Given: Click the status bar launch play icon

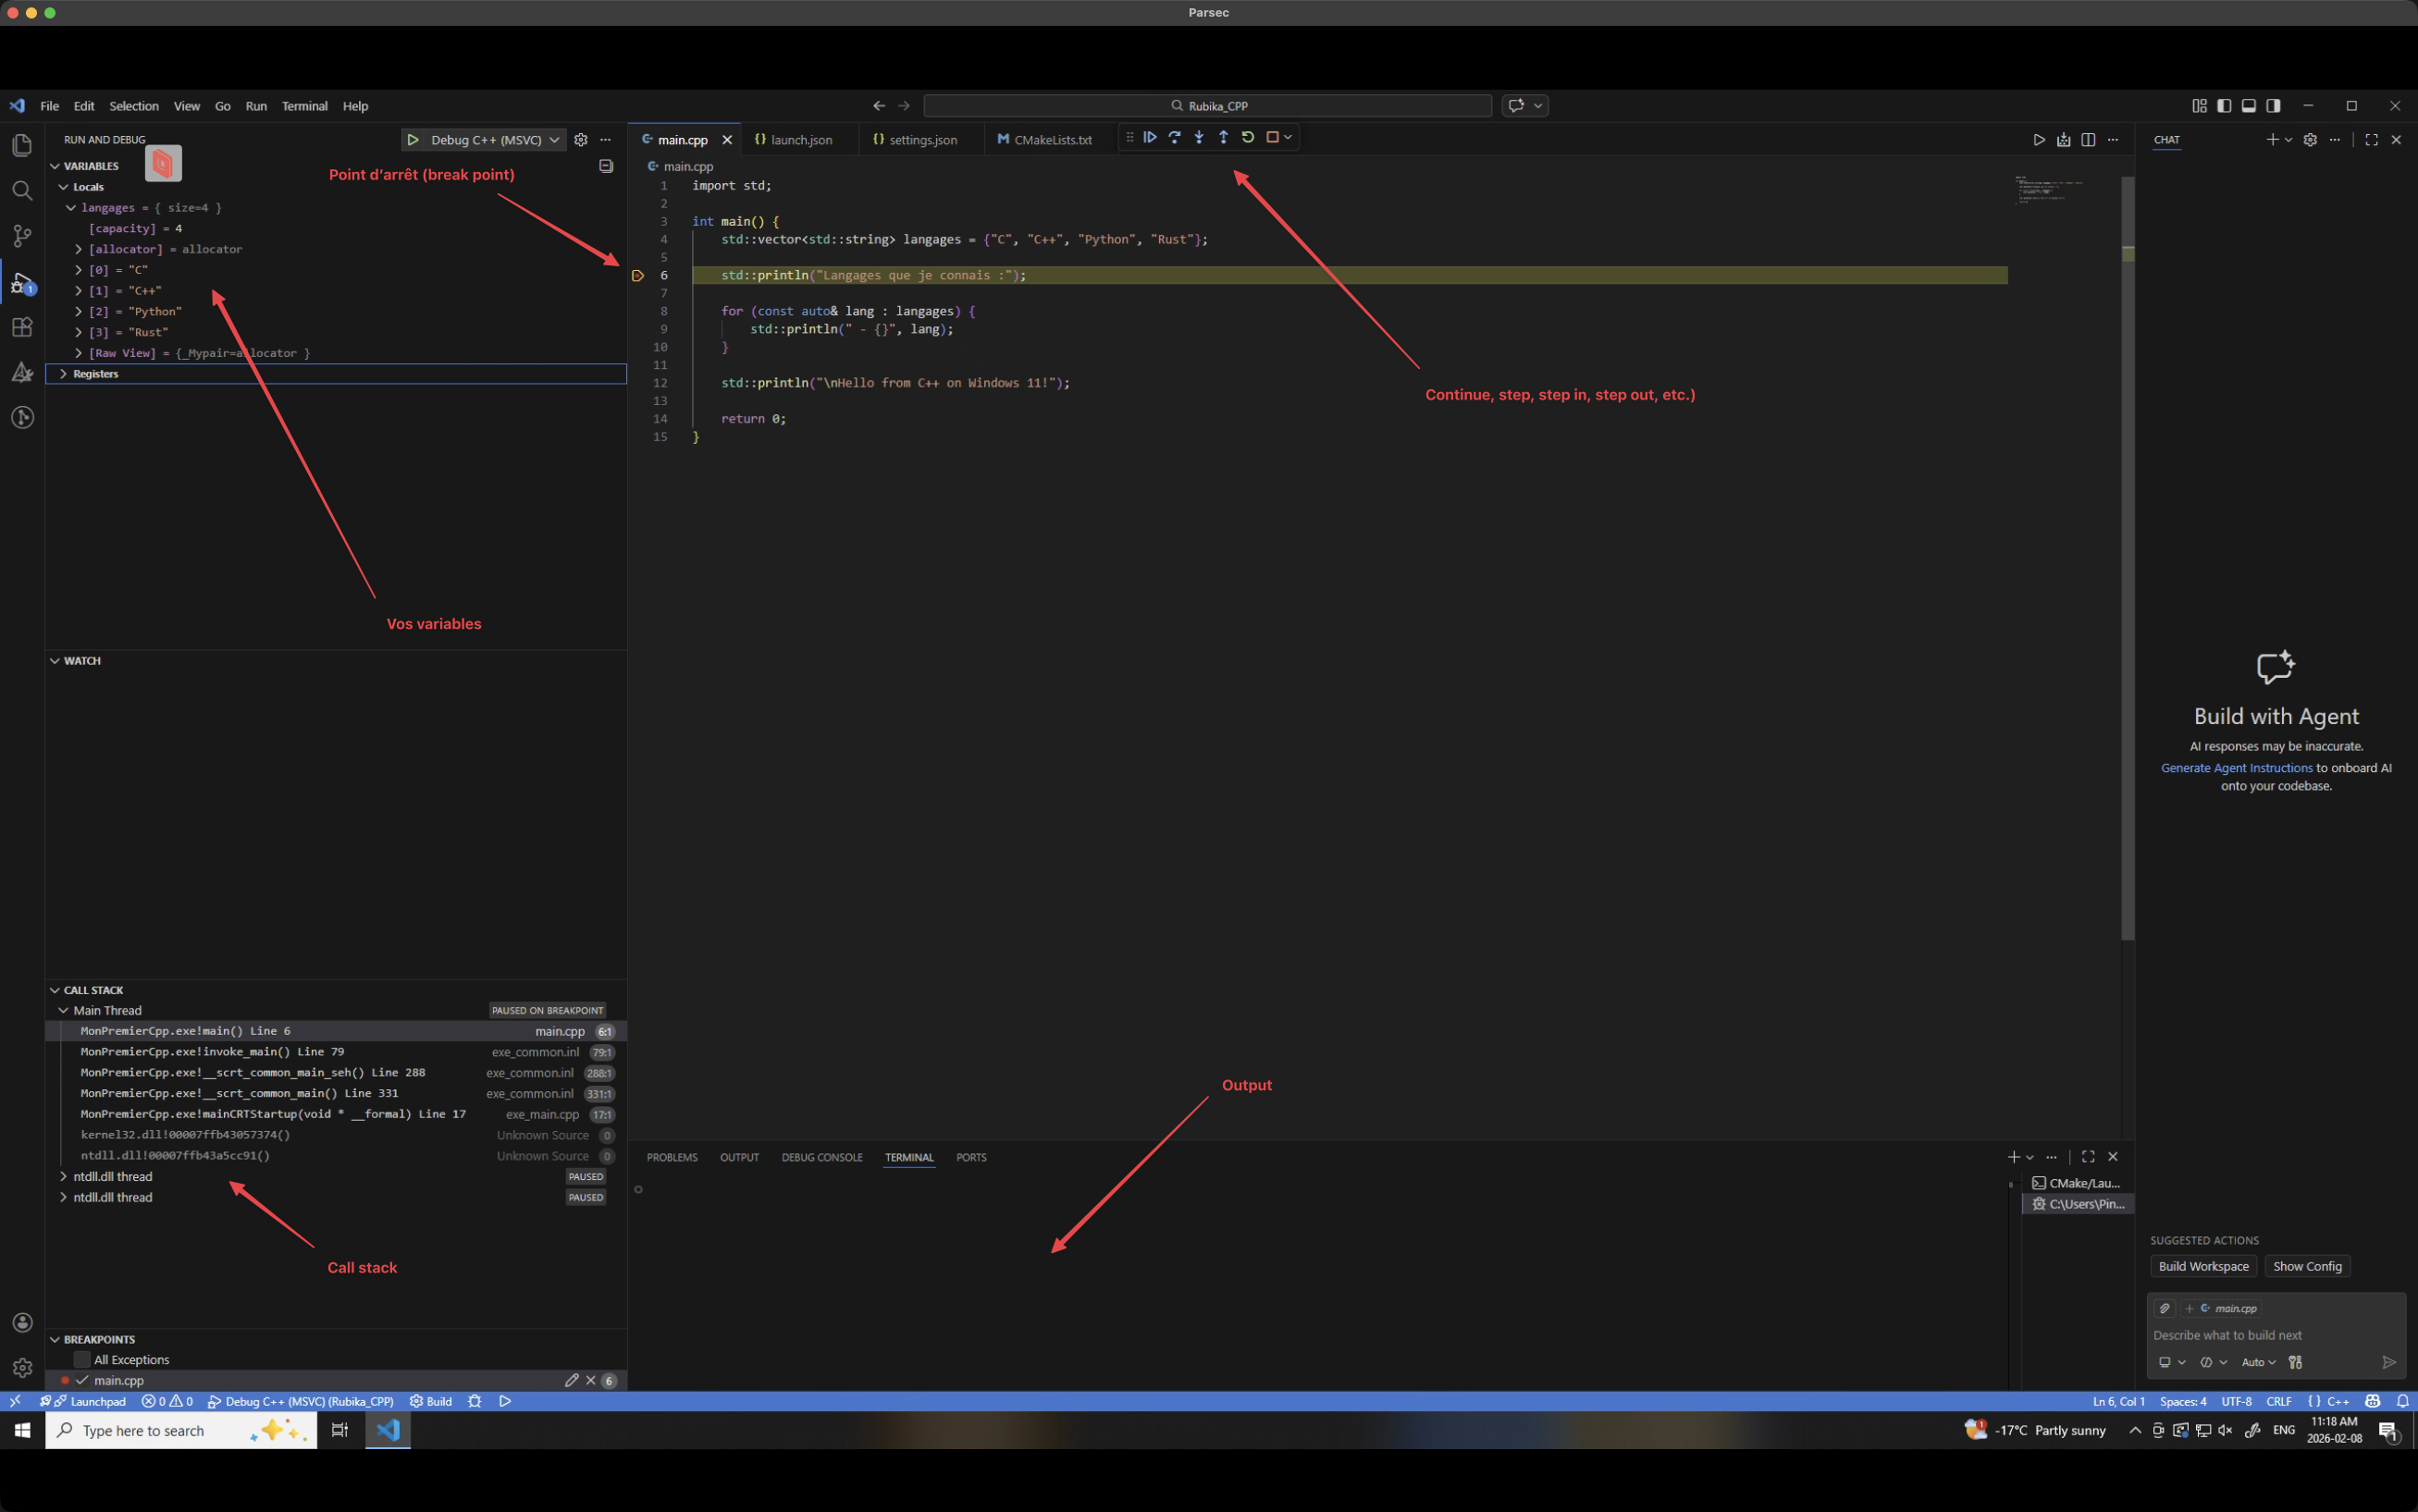Looking at the screenshot, I should pos(505,1401).
